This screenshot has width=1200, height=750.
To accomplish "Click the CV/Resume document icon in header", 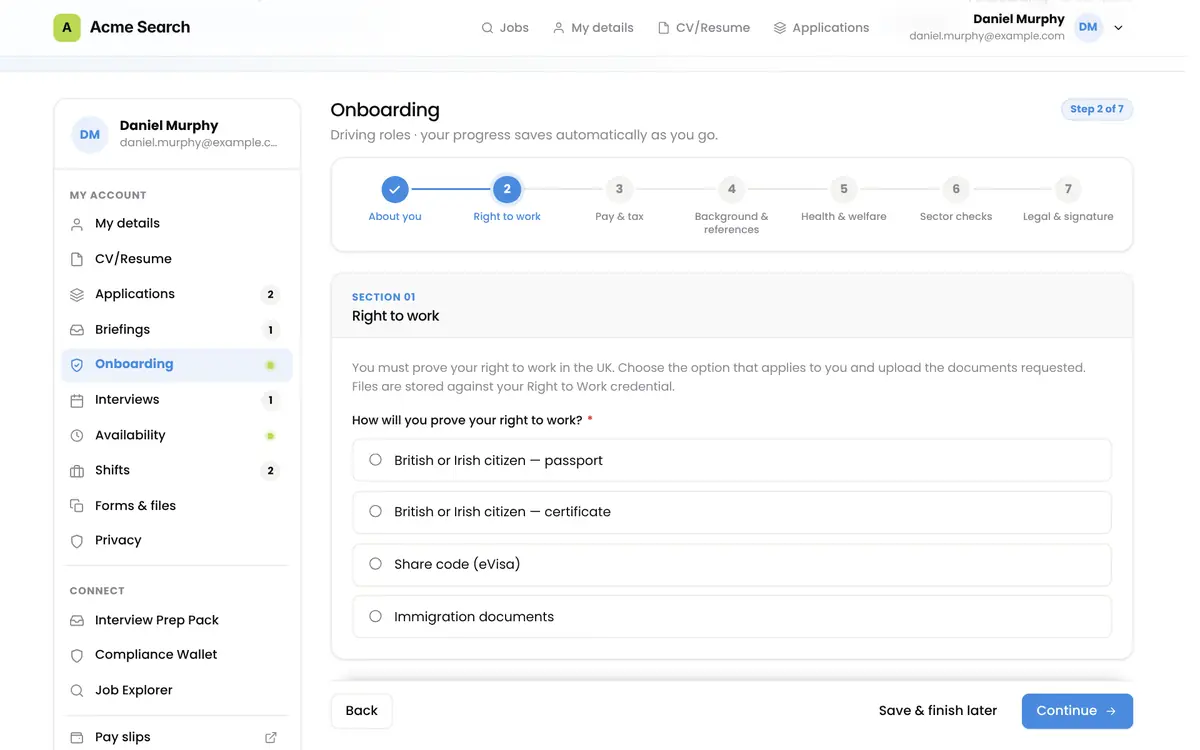I will coord(663,28).
